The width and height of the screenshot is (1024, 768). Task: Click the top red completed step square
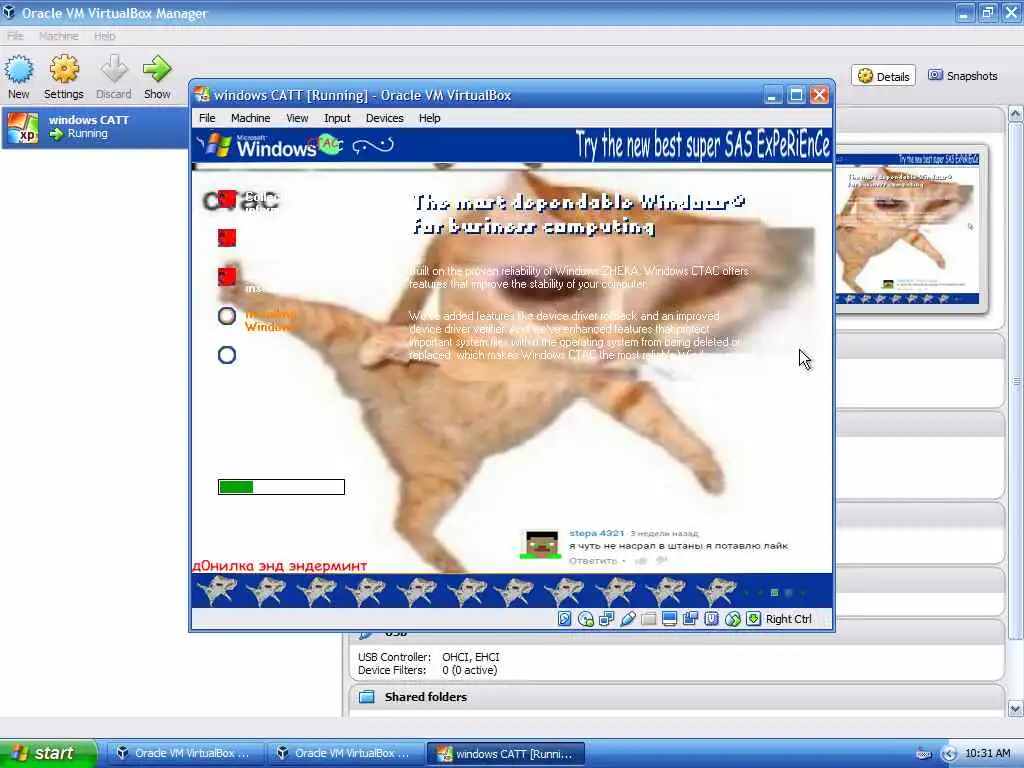(227, 199)
